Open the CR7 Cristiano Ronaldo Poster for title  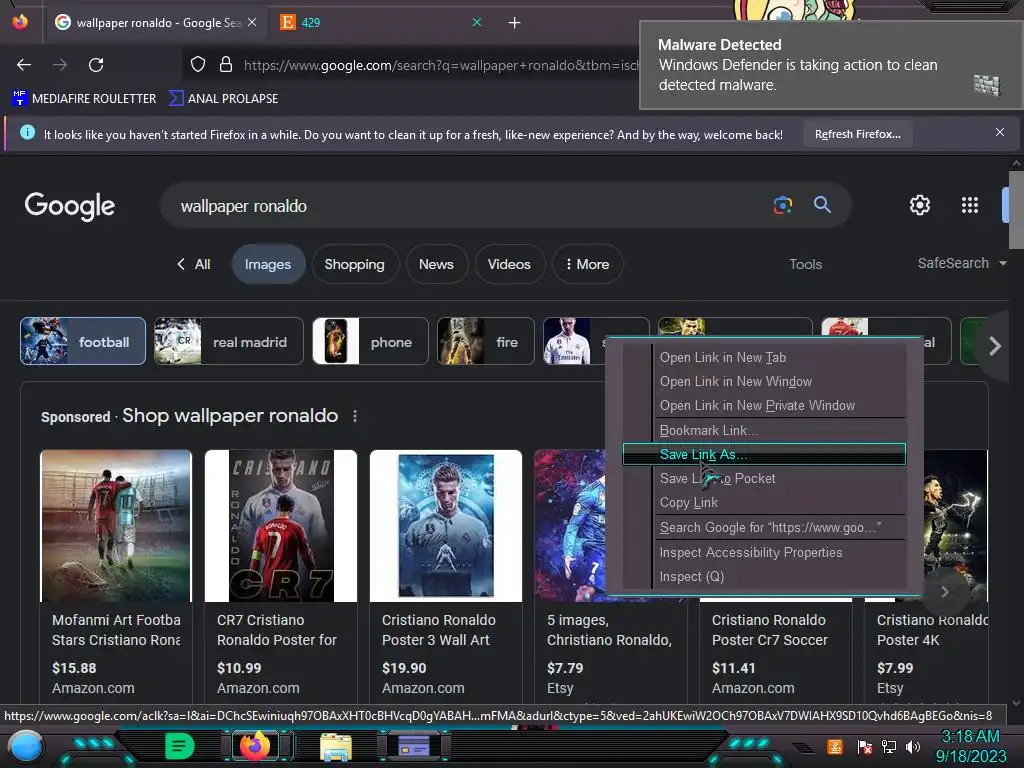pos(277,630)
